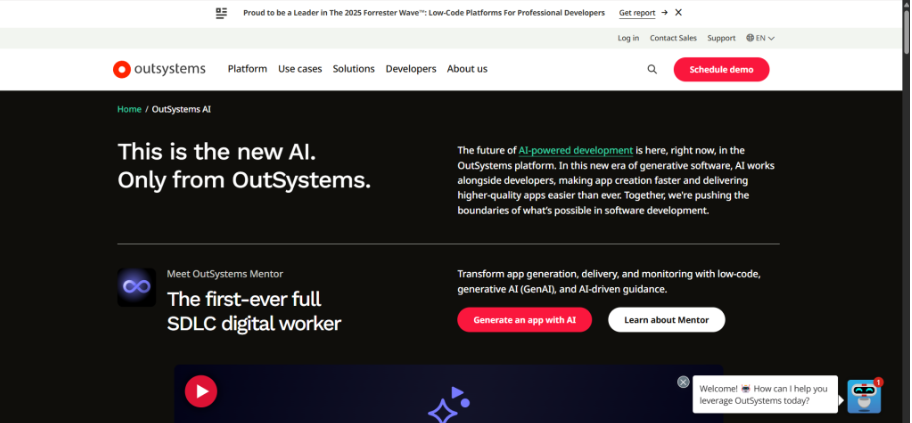Open the Support link
This screenshot has height=423, width=912.
(x=721, y=38)
